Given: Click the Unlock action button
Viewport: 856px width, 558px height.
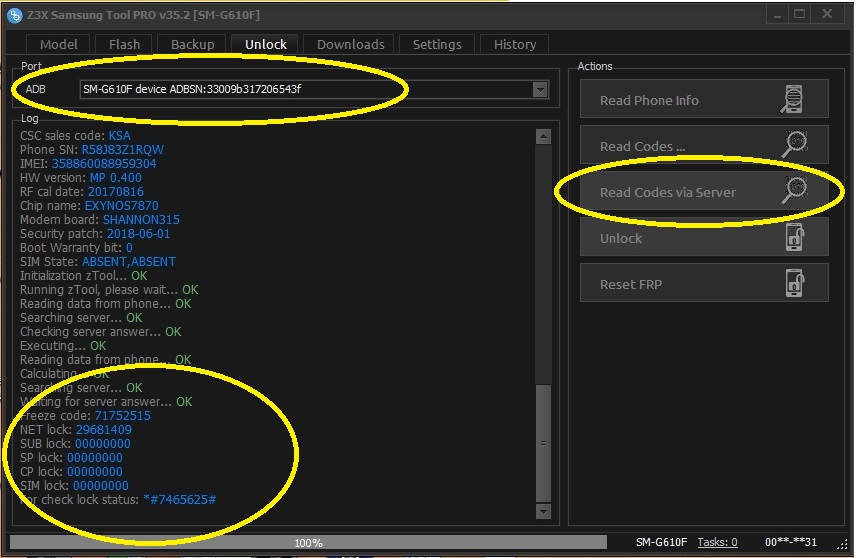Looking at the screenshot, I should (x=704, y=237).
